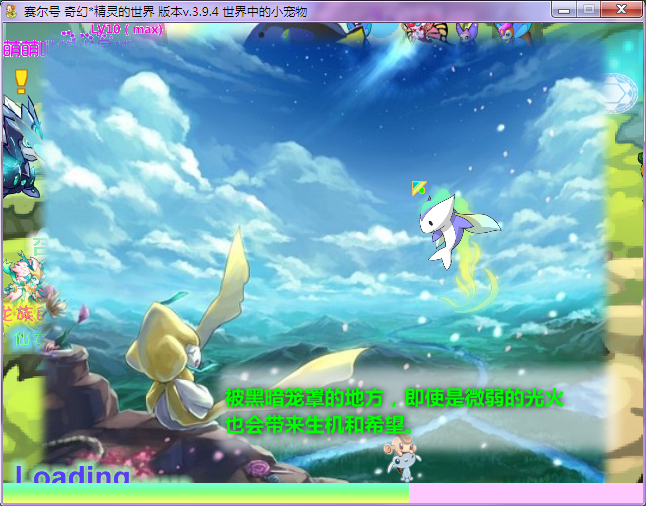
Task: Minimize the game window
Action: [564, 10]
